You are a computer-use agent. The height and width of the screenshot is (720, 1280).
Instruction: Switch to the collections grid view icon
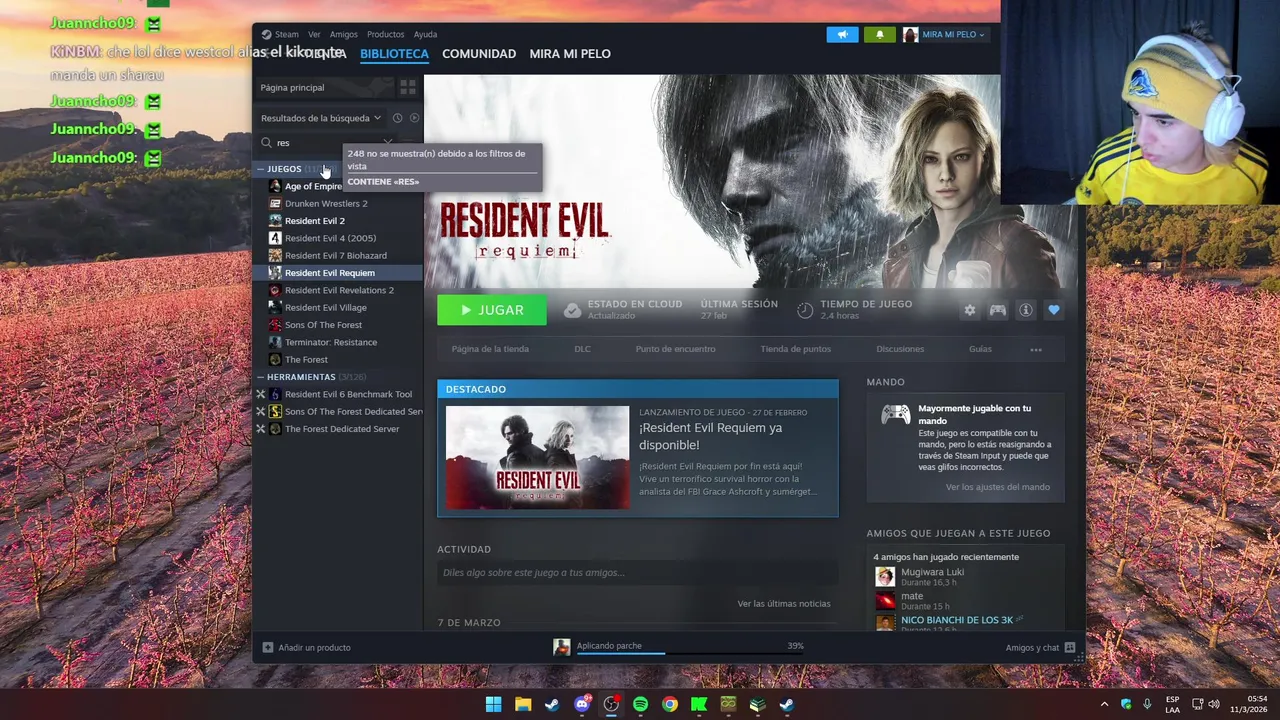[x=407, y=87]
